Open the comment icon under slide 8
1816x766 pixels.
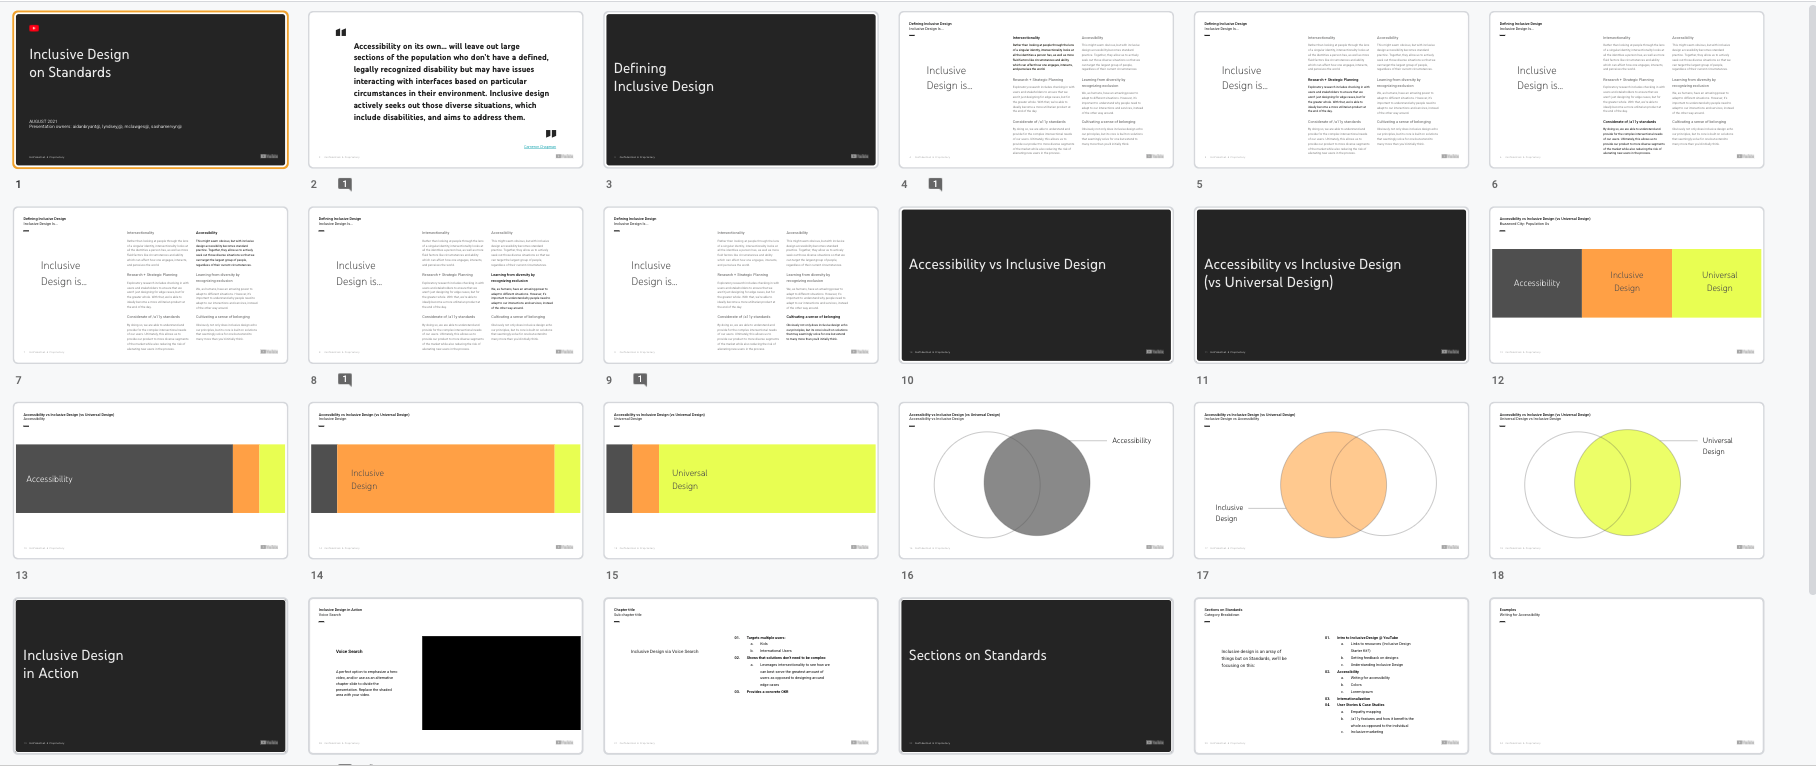point(345,380)
